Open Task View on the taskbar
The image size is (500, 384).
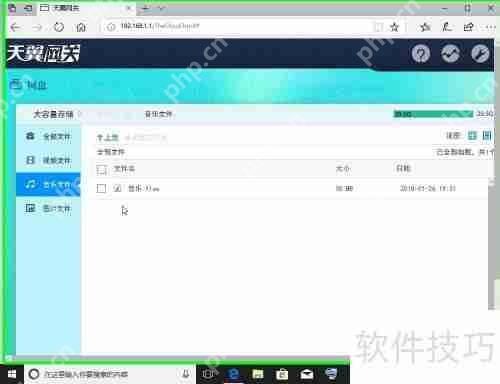[208, 374]
